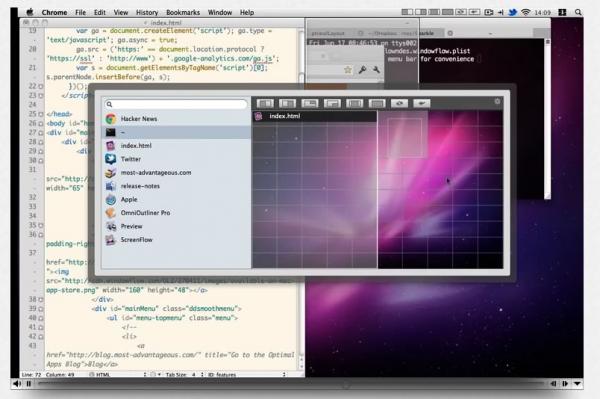Click the first layout preset button in the overlay toolbar
The height and width of the screenshot is (399, 600).
click(x=265, y=103)
